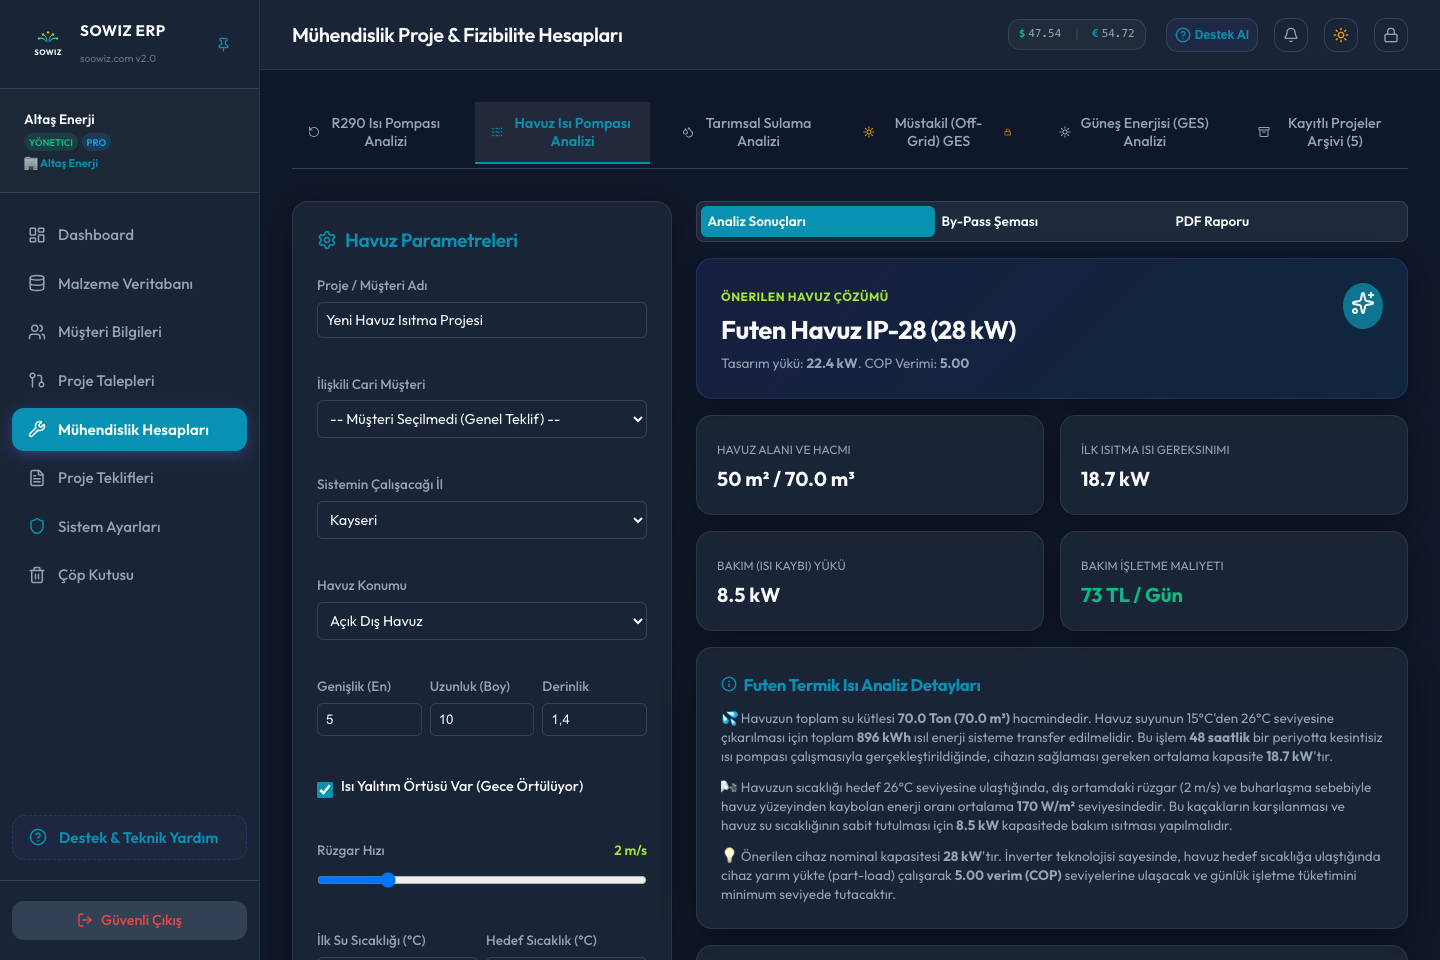Click the lock icon in the header
Screen dimensions: 1440x960
(x=1391, y=35)
